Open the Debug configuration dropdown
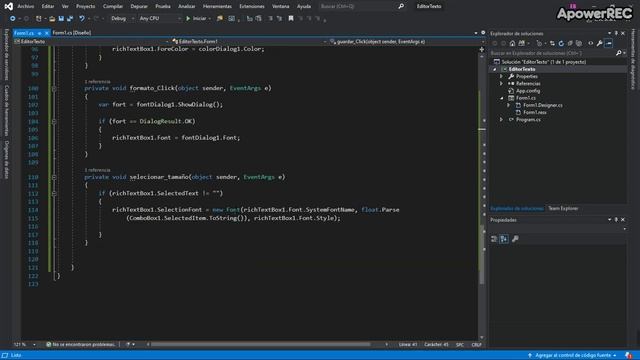This screenshot has height=360, width=640. 122,18
